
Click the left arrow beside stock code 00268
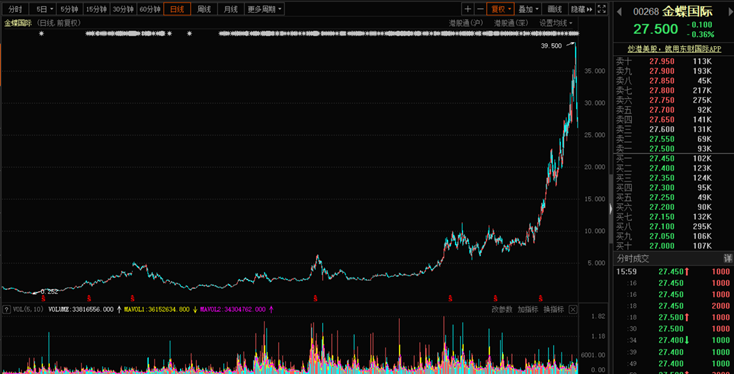(x=619, y=12)
